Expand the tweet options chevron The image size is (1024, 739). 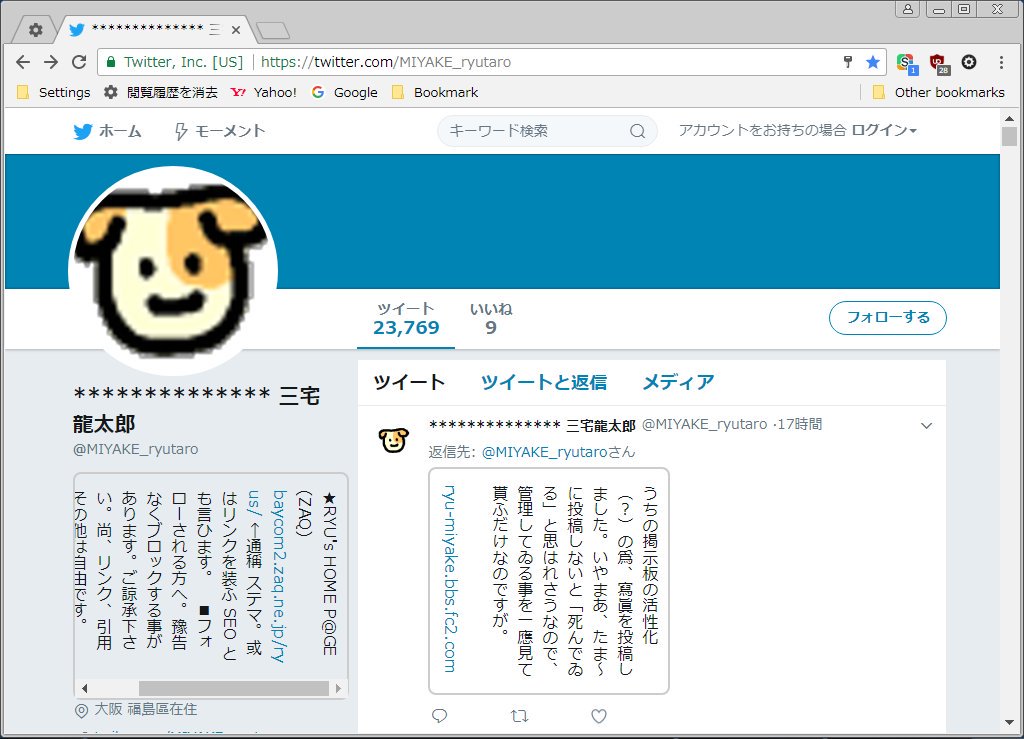point(926,426)
